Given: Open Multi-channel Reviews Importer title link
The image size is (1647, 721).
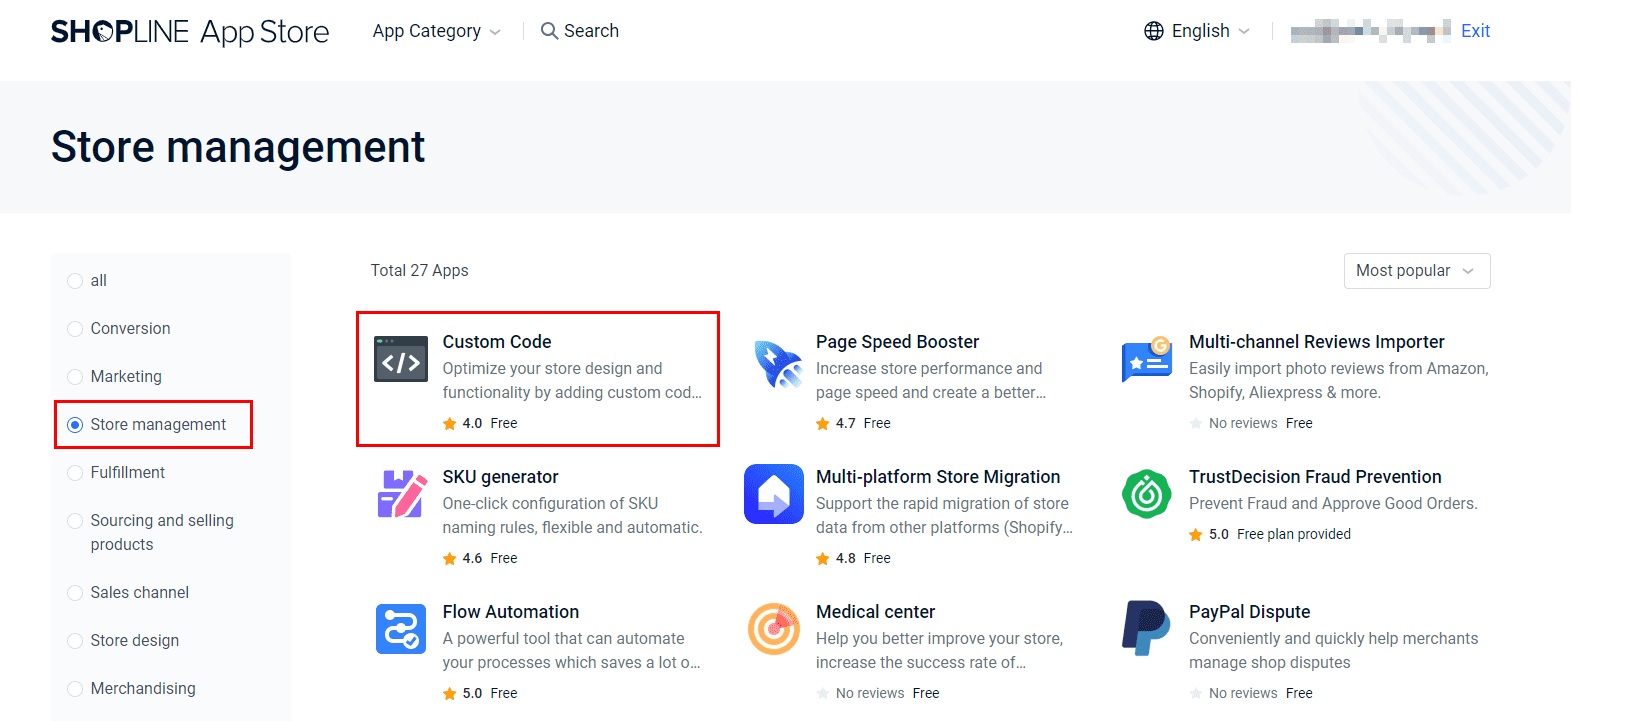Looking at the screenshot, I should click(1316, 342).
